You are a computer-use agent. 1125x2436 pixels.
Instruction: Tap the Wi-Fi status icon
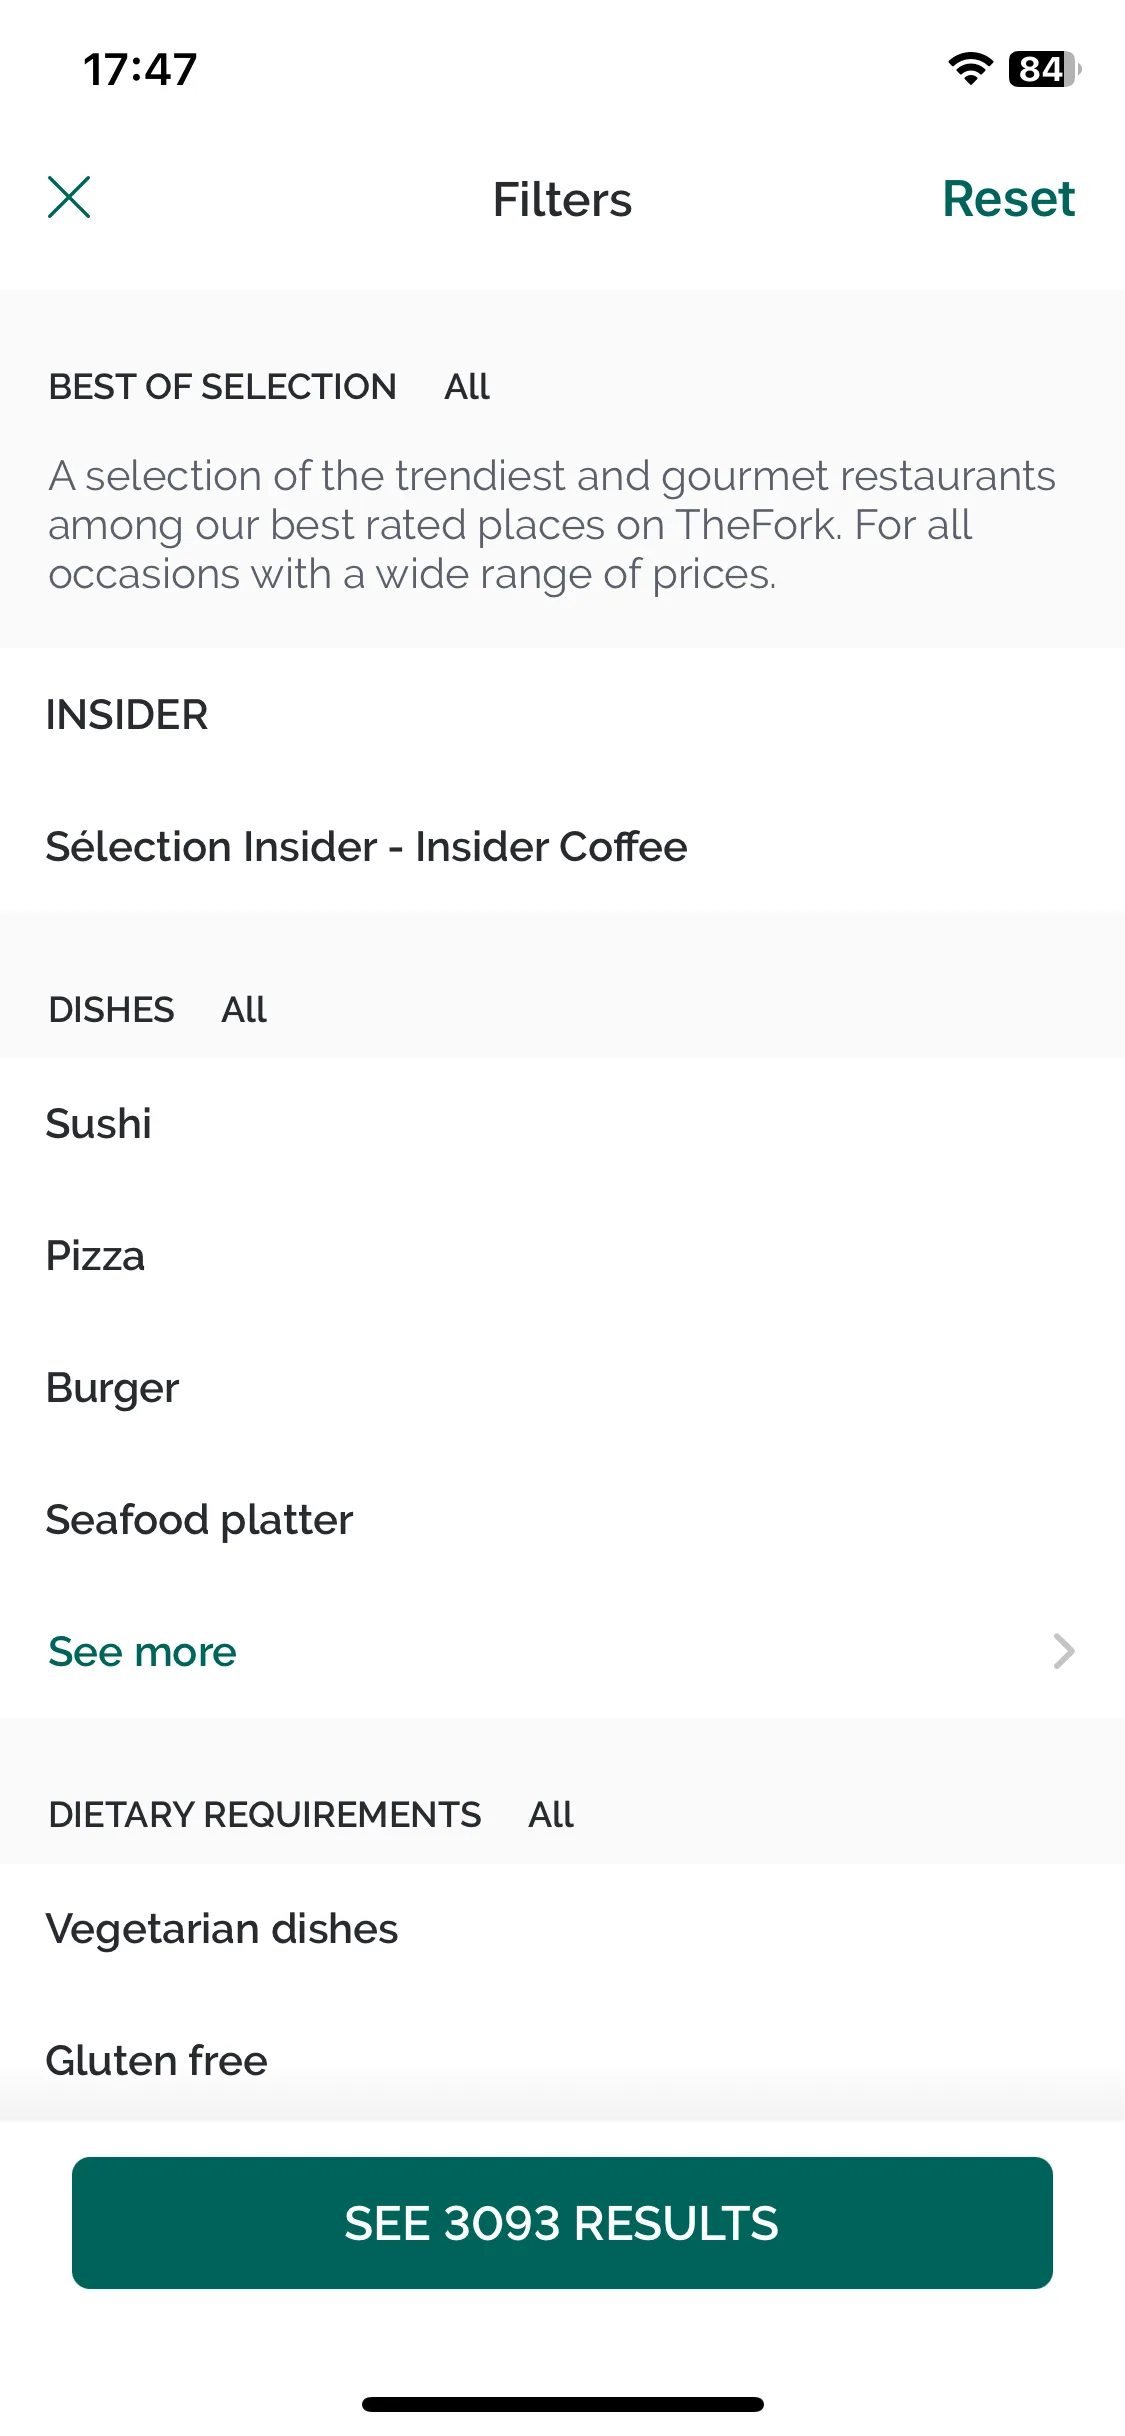(x=970, y=69)
